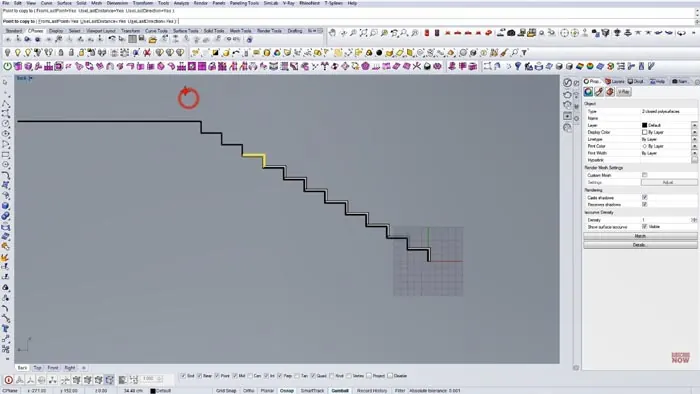Click the black sphere shaded icon
This screenshot has height=394, width=700.
[379, 53]
